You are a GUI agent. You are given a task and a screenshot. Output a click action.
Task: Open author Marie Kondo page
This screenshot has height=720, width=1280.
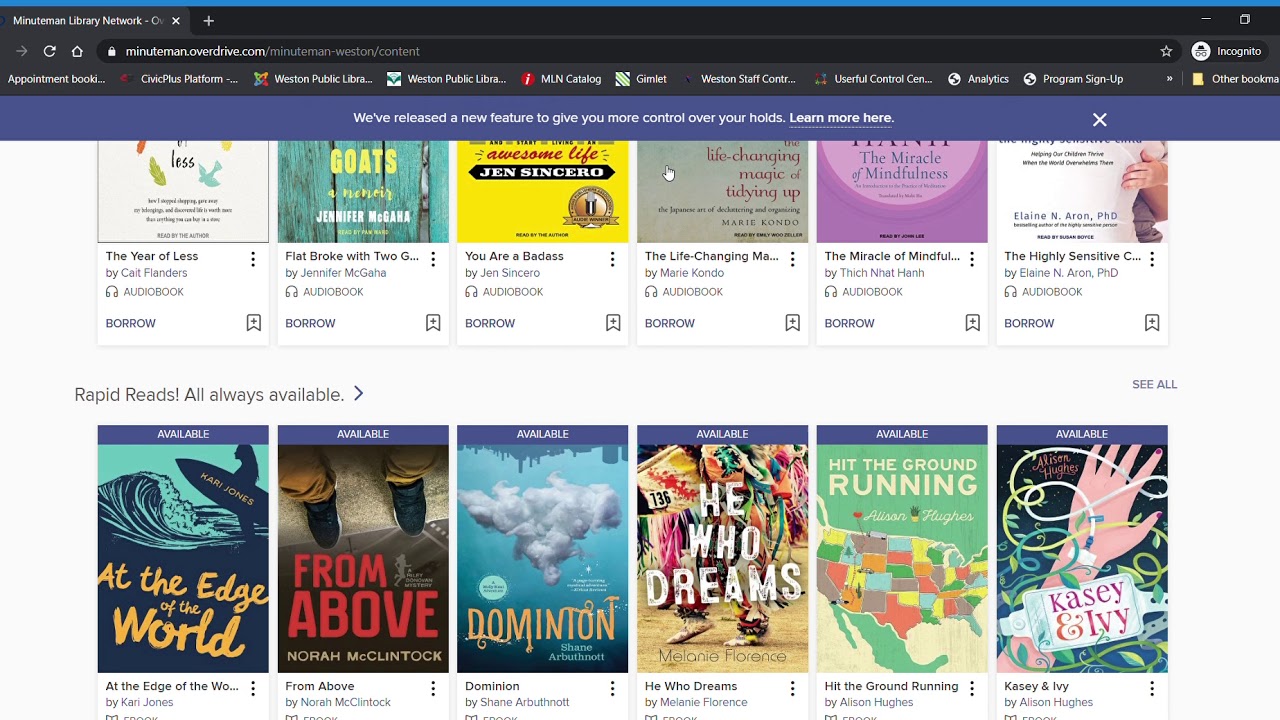pos(692,273)
